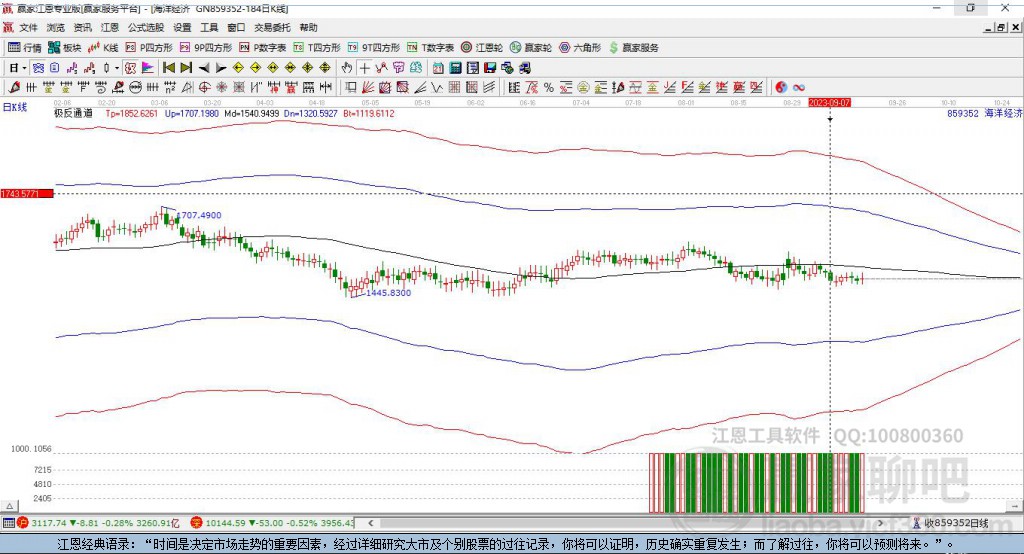Switch to K线 chart view
Viewport: 1024px width, 554px height.
(x=104, y=47)
